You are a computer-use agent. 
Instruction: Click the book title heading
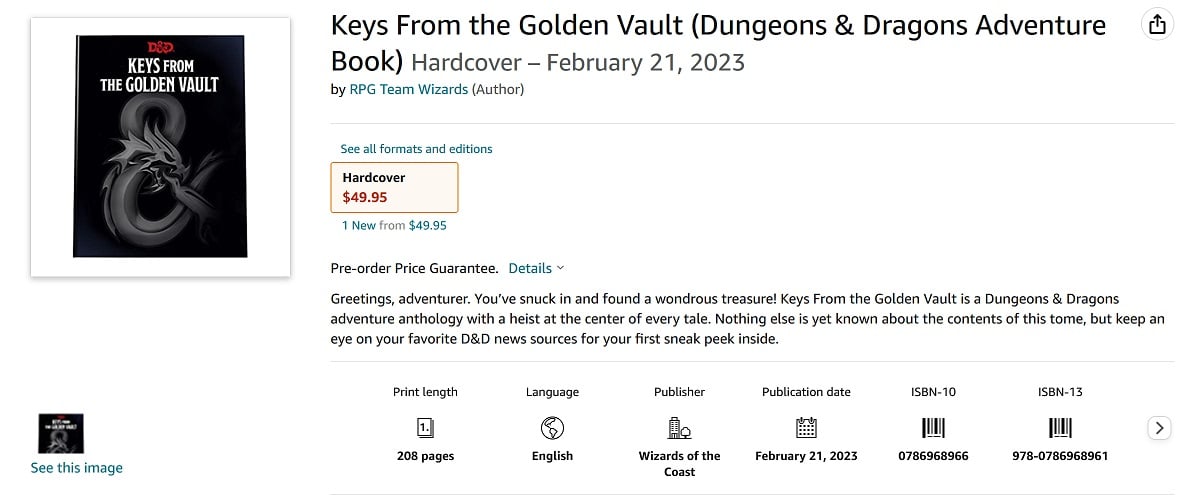point(718,43)
